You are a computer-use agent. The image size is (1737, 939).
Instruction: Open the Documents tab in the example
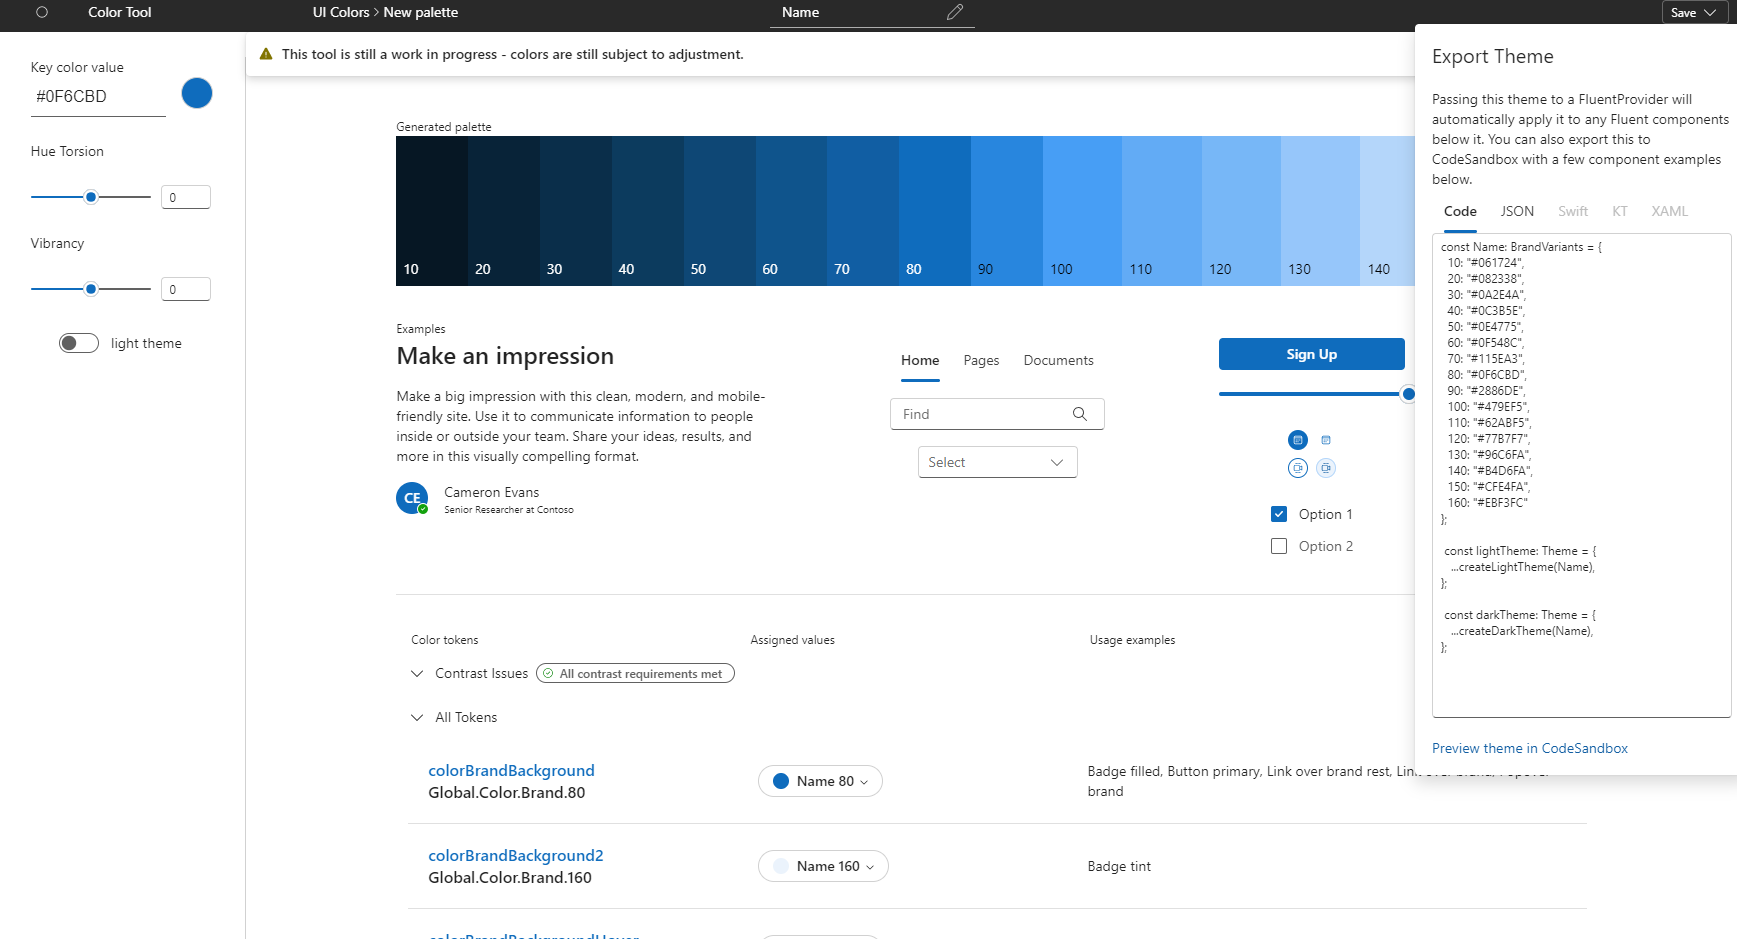coord(1058,360)
